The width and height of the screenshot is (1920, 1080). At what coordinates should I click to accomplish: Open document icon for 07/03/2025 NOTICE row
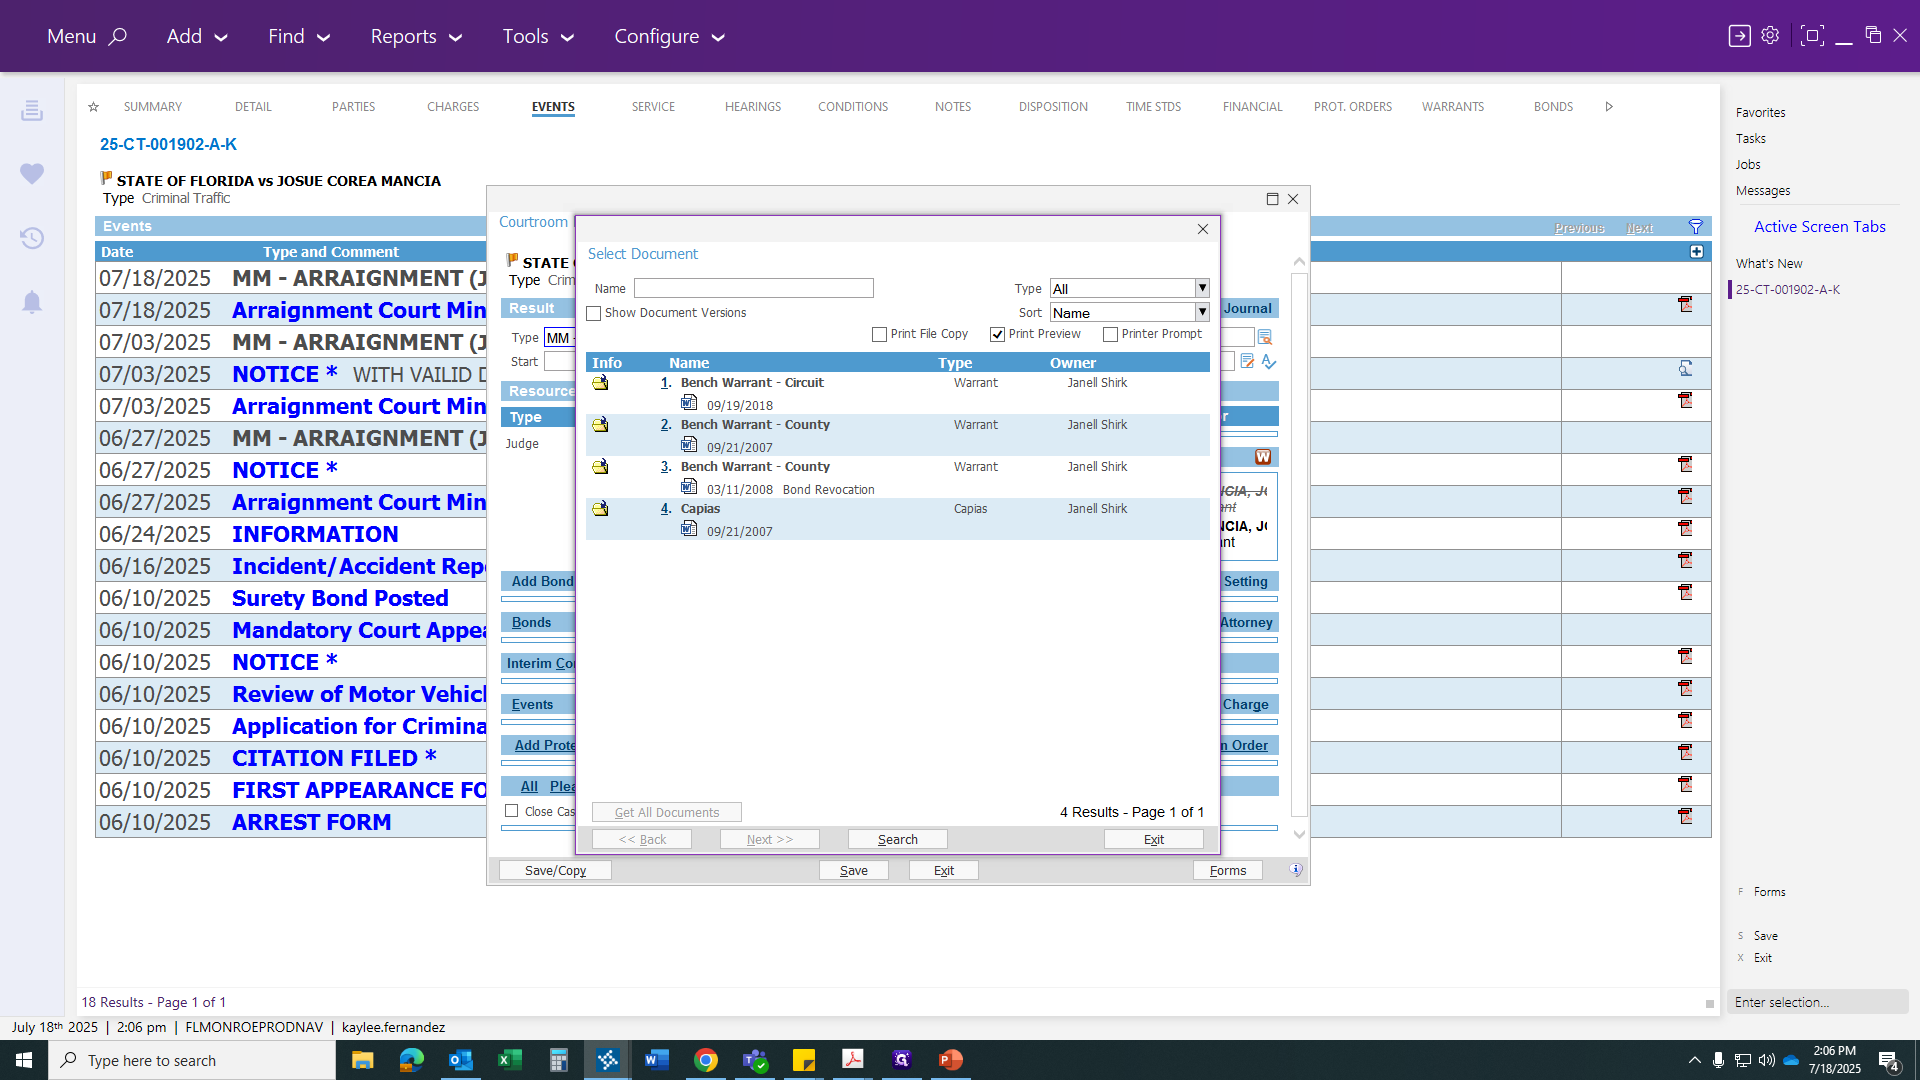pos(1685,368)
